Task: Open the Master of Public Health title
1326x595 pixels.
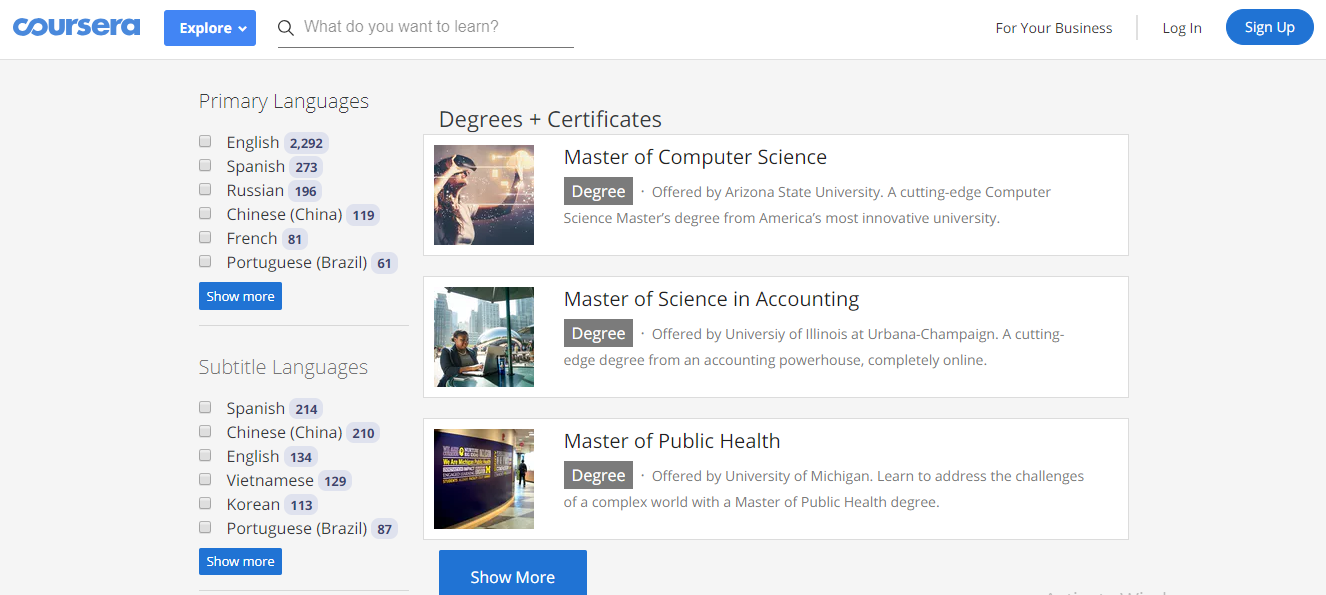Action: 672,441
